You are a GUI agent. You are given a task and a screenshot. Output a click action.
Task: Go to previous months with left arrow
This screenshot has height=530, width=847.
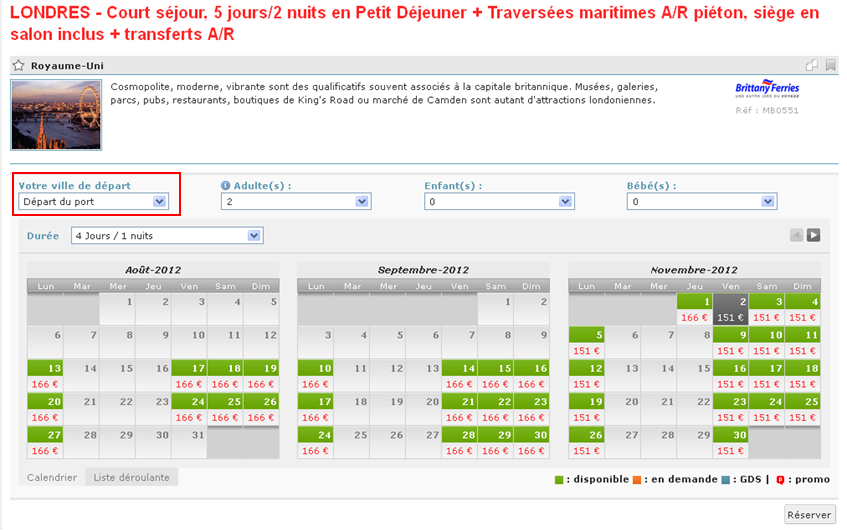click(x=797, y=235)
